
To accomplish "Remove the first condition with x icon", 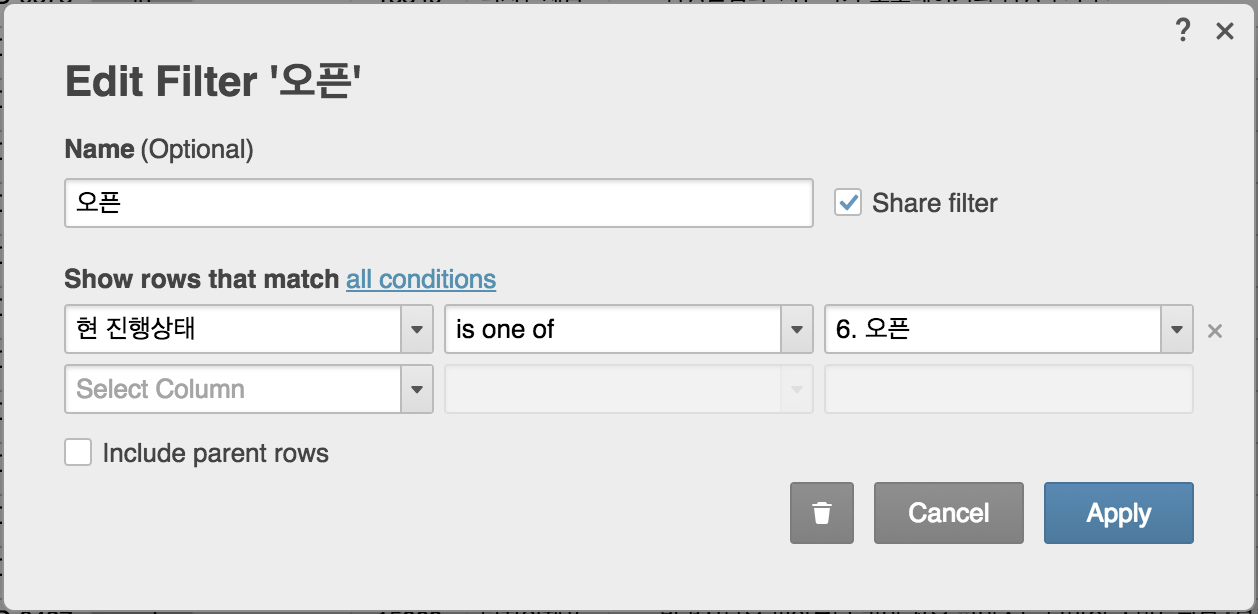I will 1215,331.
